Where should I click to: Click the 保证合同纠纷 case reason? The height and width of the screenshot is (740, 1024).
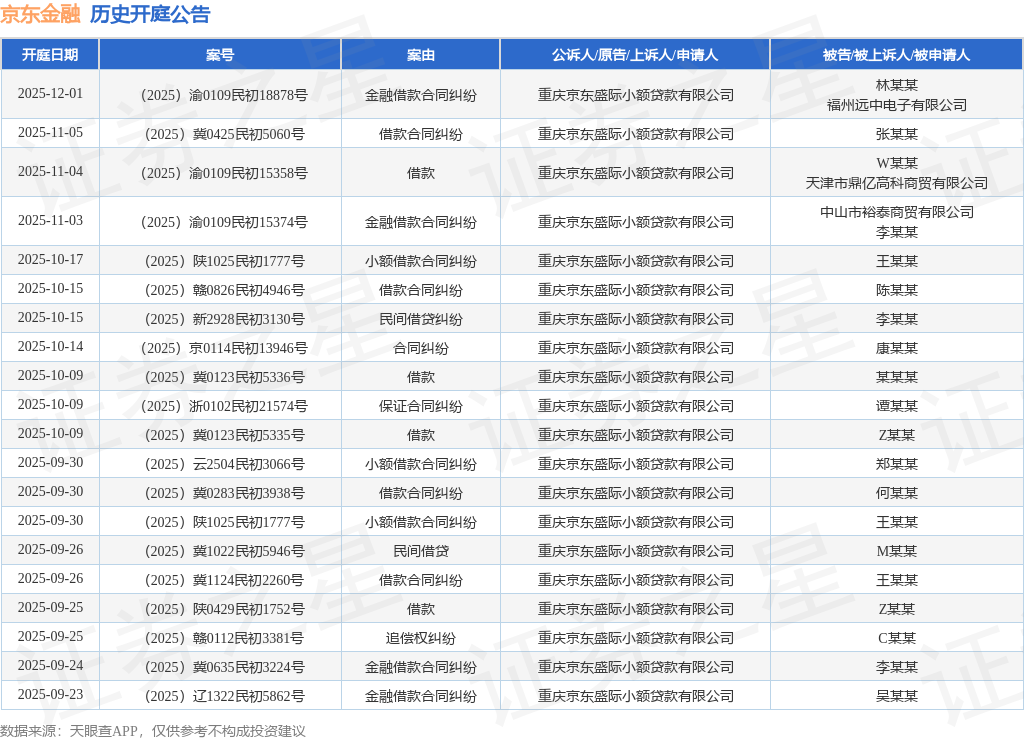click(421, 406)
